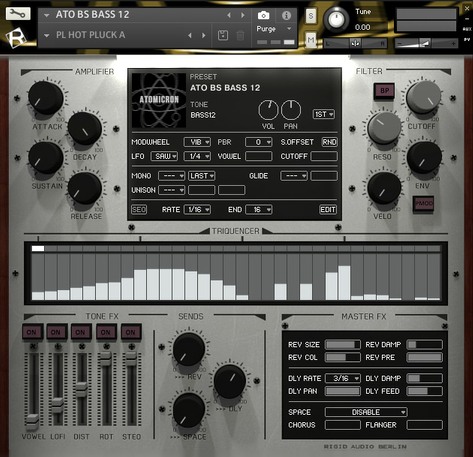Open the sequencer Rate 1/16 dropdown
Viewport: 473px width, 457px height.
pos(197,210)
